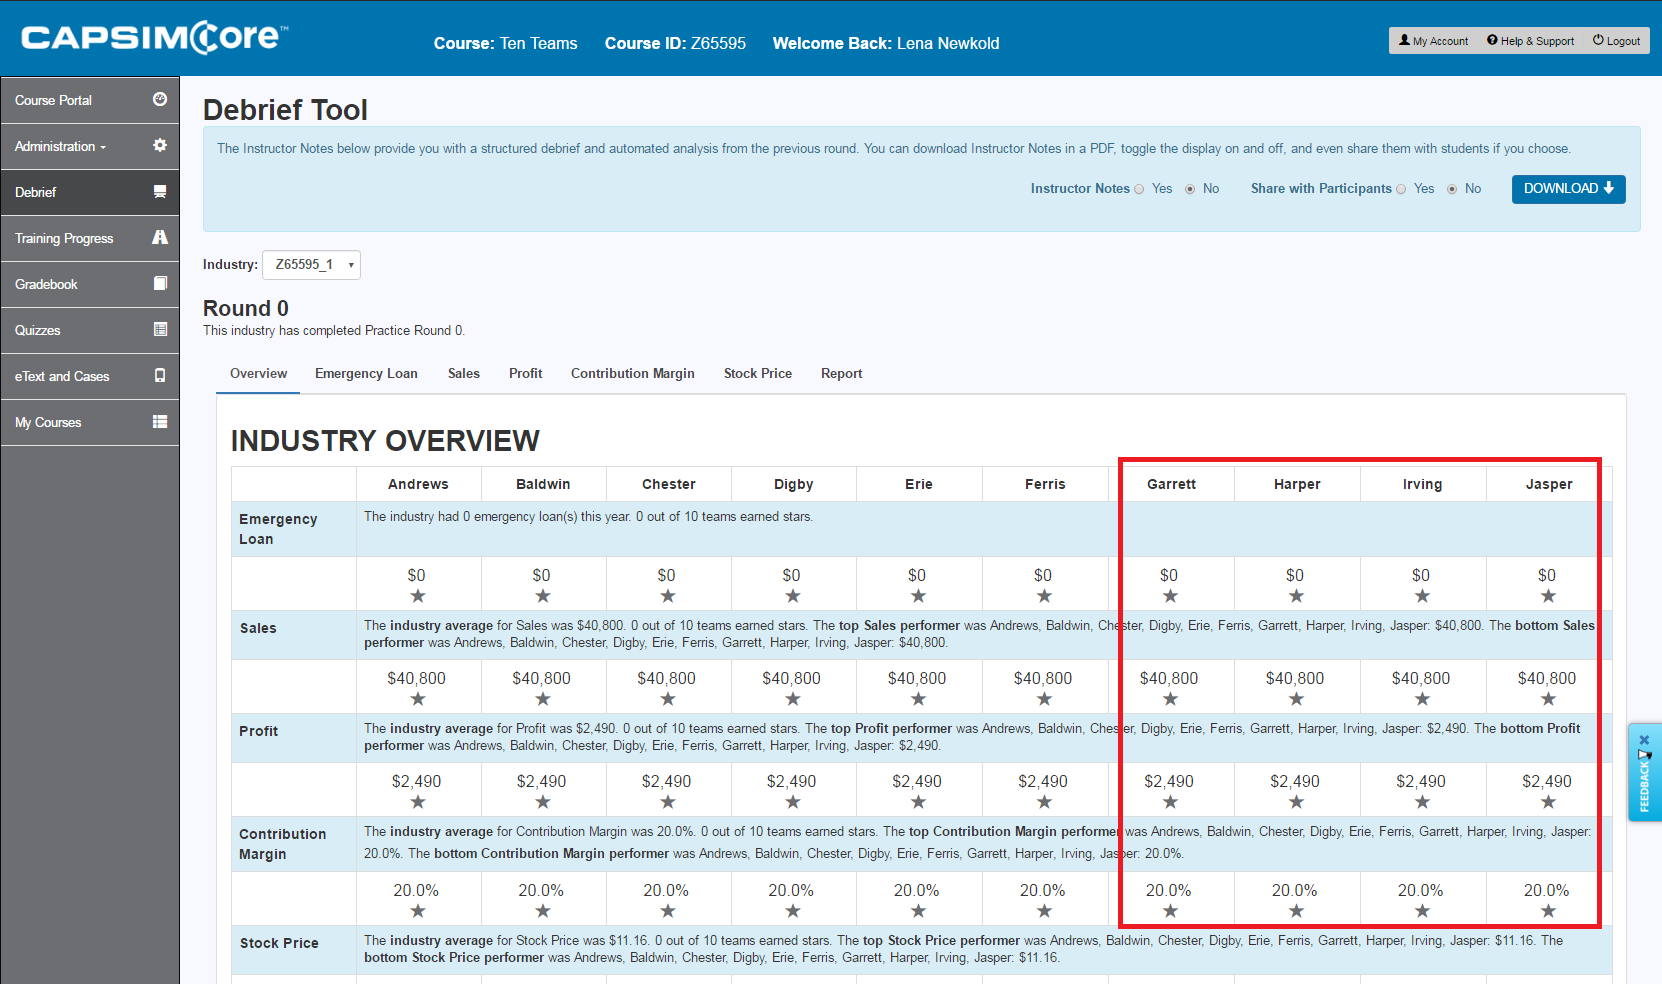
Task: Expand the Administration sidebar menu
Action: [x=60, y=146]
